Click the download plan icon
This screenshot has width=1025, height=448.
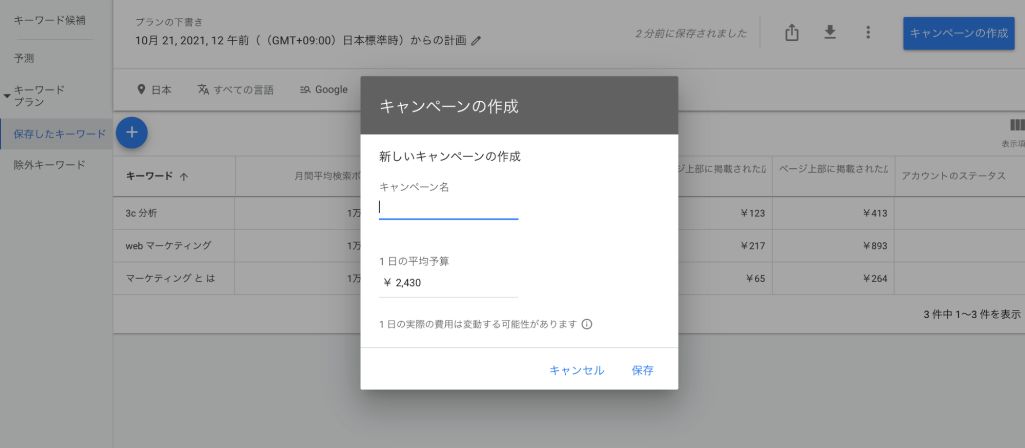(830, 31)
